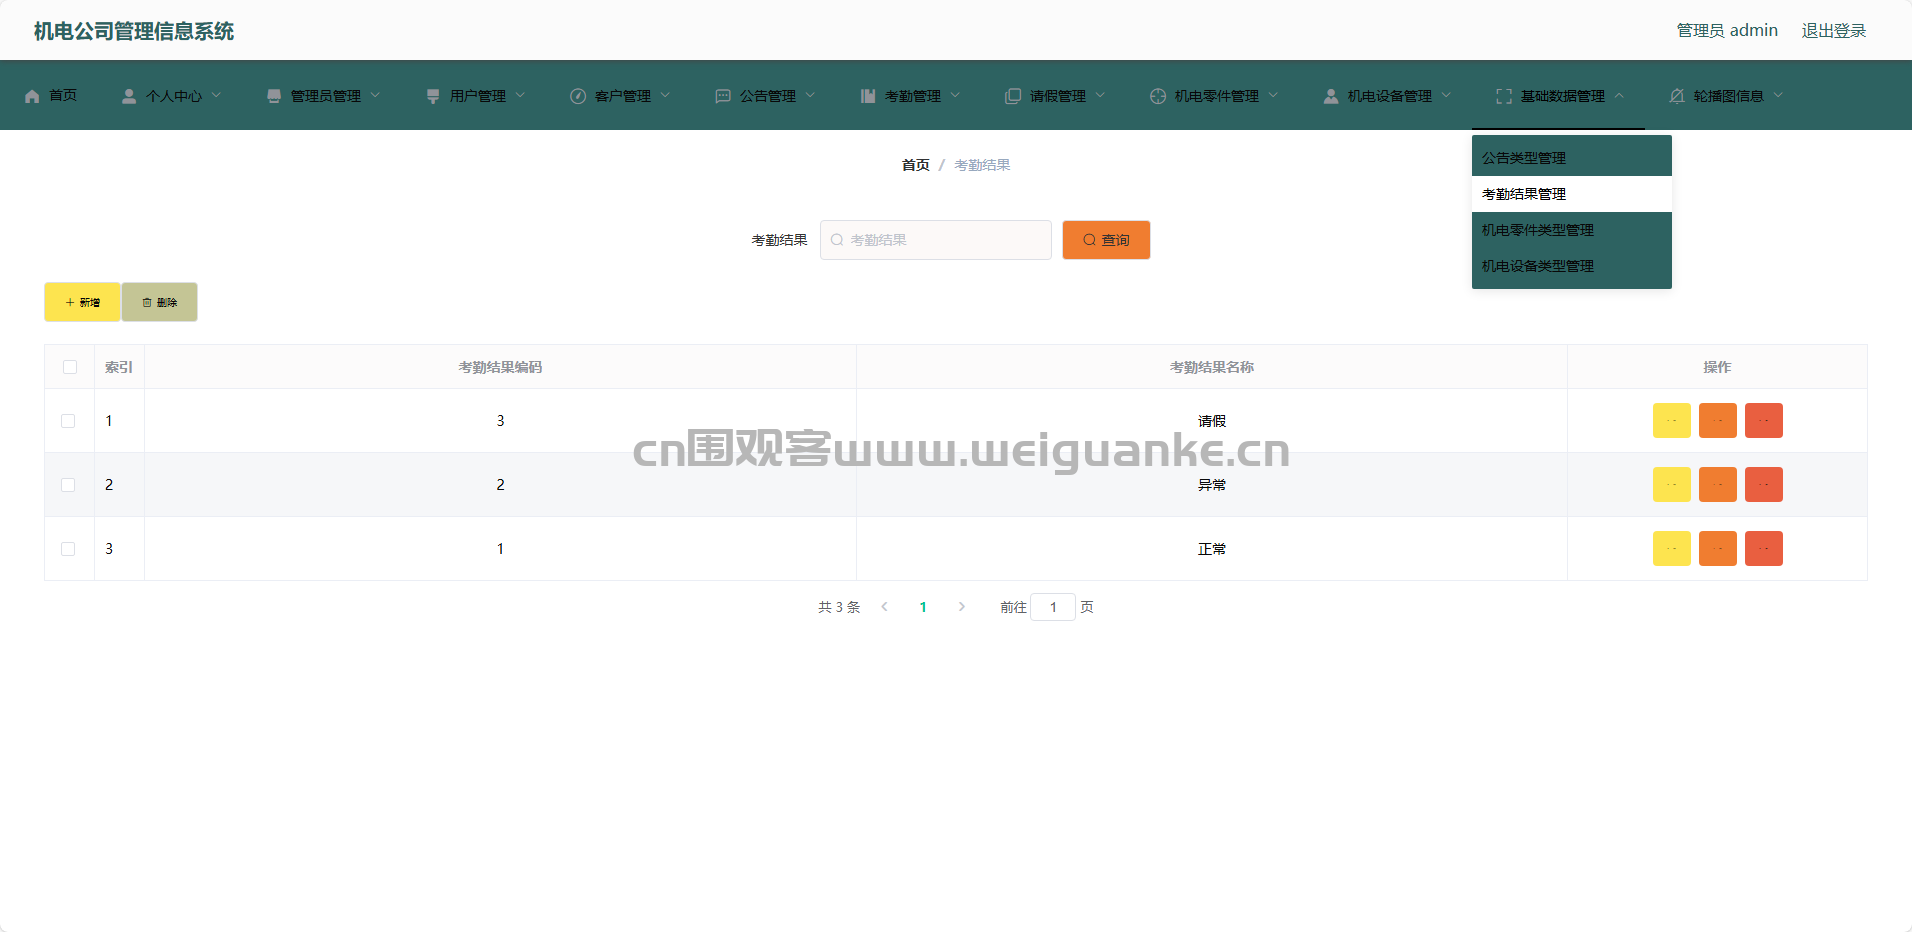The width and height of the screenshot is (1912, 932).
Task: Tick the checkbox for the 异常 row
Action: 68,485
